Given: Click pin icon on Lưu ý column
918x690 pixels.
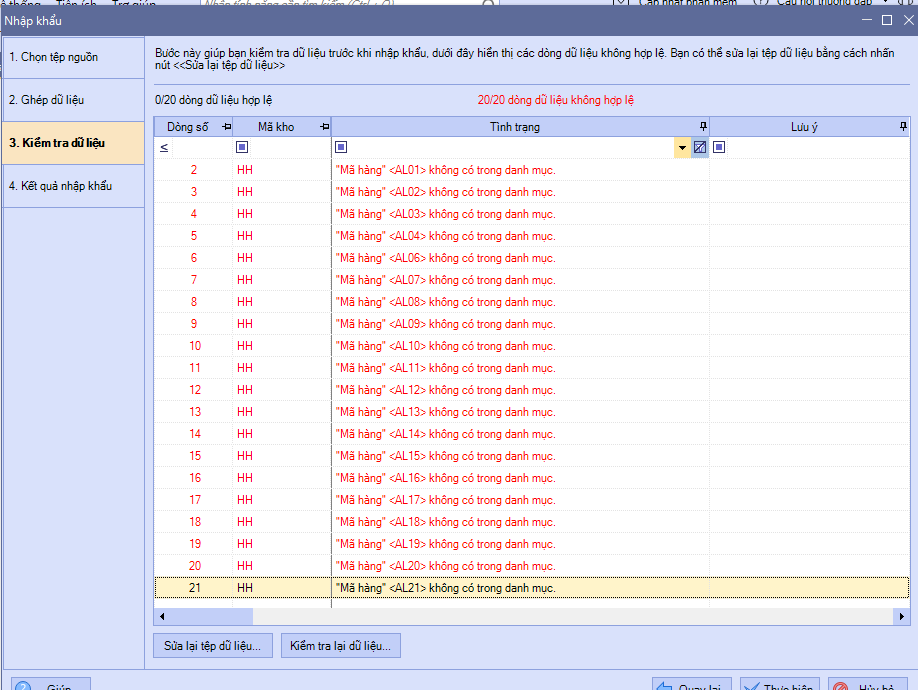Looking at the screenshot, I should (902, 127).
